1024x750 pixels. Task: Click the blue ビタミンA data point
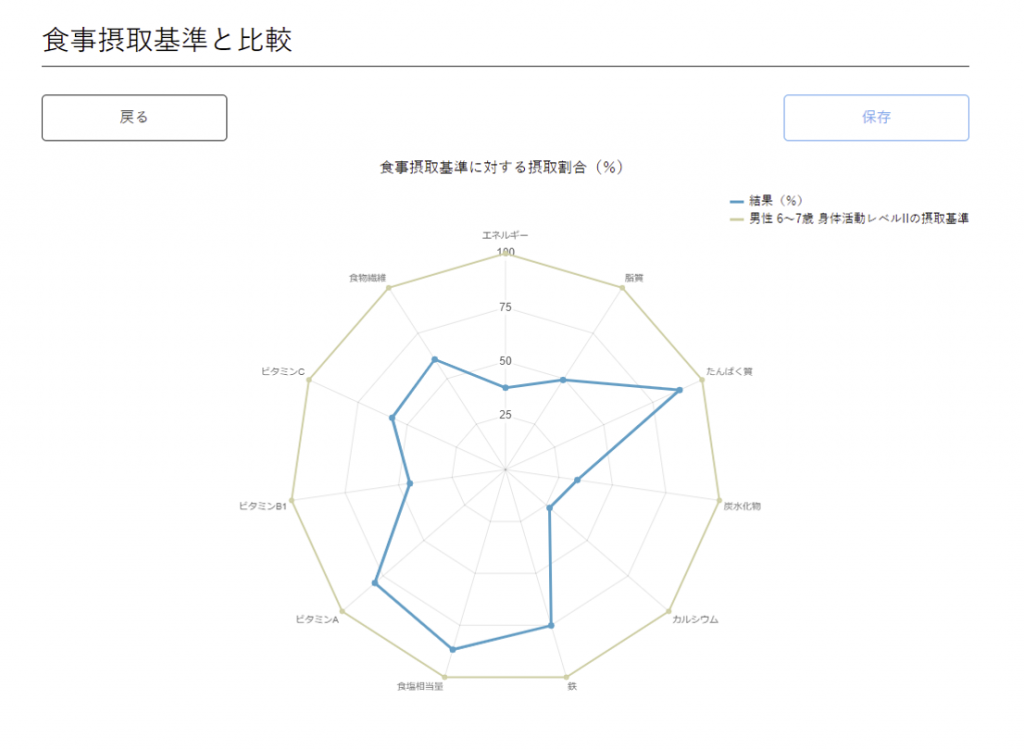[x=375, y=583]
